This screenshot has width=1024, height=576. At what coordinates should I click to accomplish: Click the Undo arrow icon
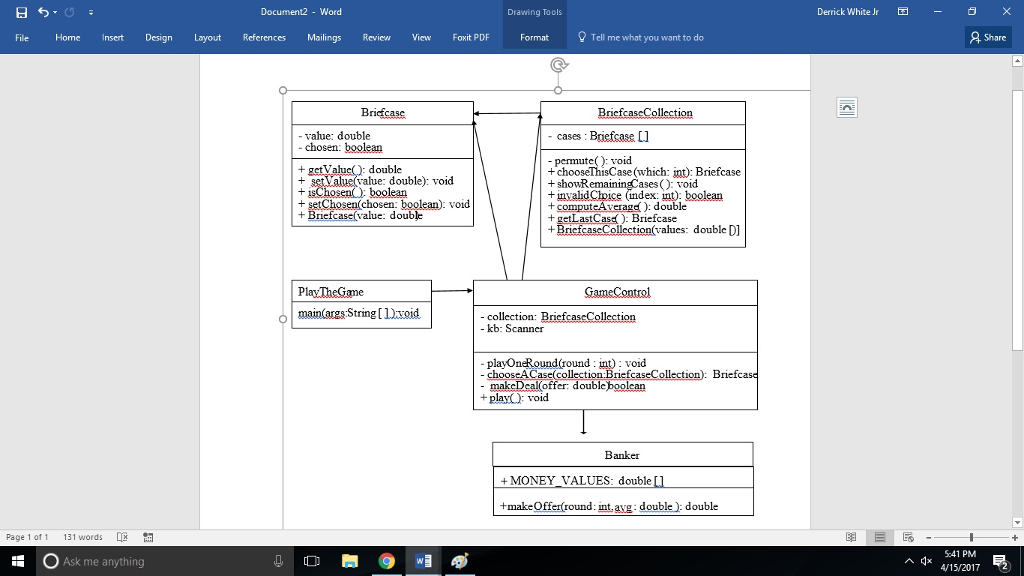click(43, 12)
